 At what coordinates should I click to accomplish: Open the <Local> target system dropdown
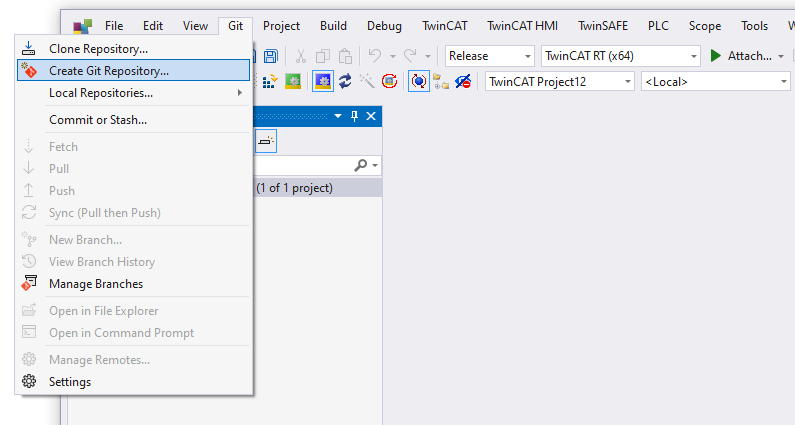click(715, 82)
